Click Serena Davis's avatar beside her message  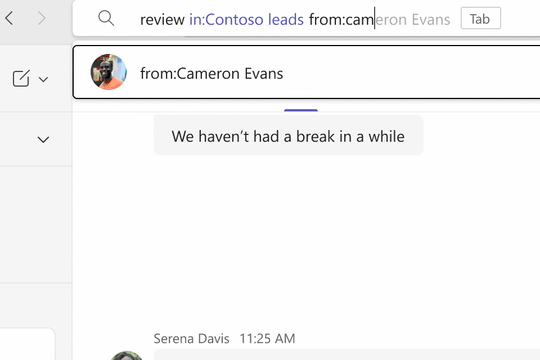click(x=126, y=356)
